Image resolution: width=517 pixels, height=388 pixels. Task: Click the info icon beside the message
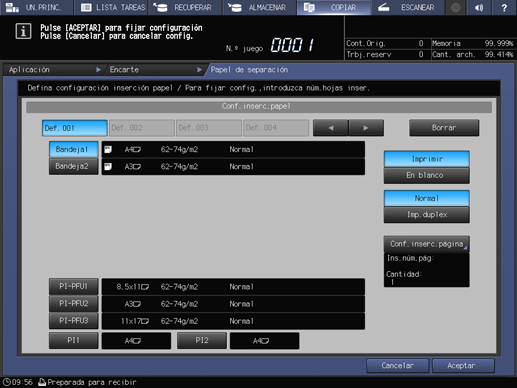pyautogui.click(x=23, y=32)
